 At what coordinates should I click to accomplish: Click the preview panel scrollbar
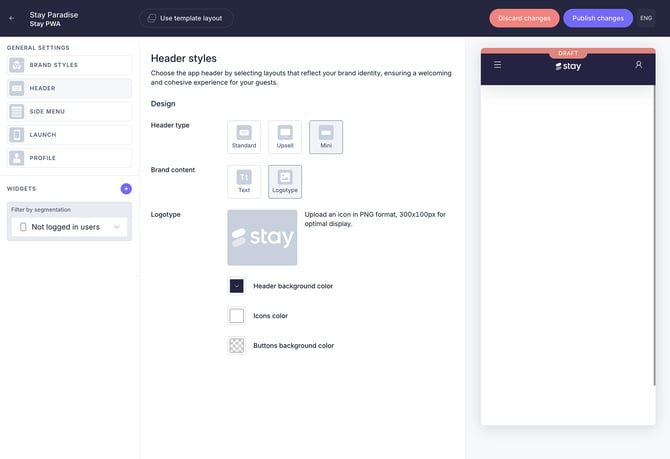tap(654, 235)
